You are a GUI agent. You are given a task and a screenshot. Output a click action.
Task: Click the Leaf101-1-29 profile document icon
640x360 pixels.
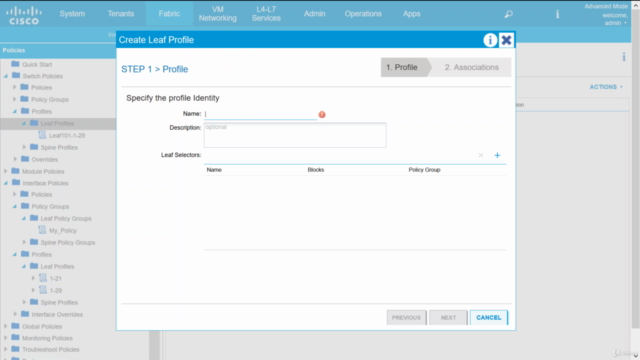tap(42, 135)
